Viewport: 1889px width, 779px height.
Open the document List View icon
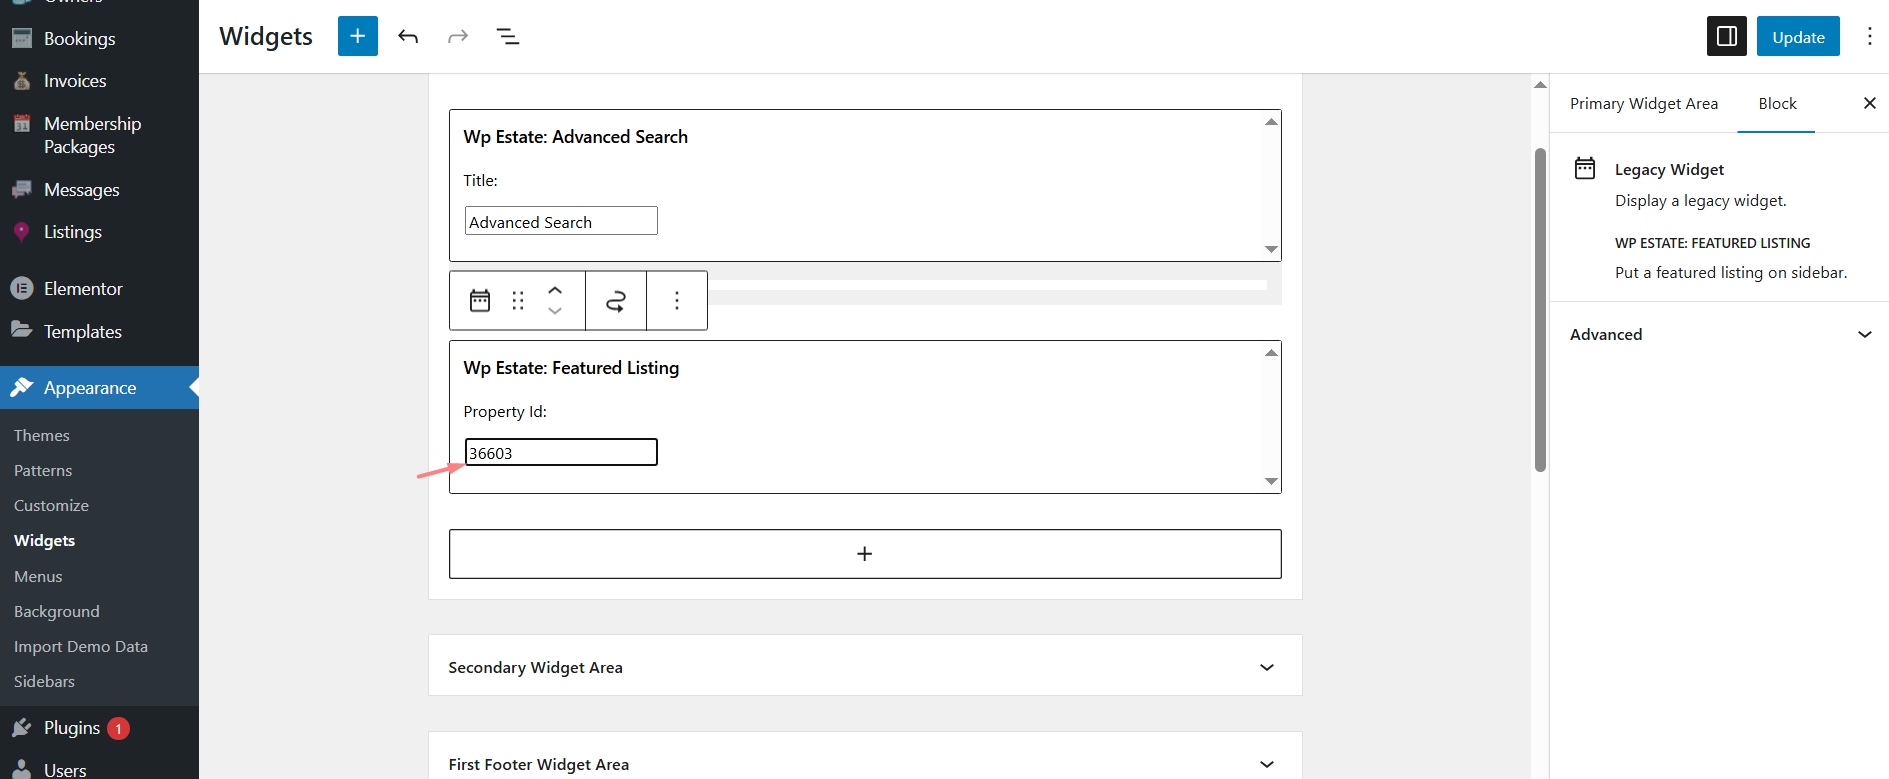(x=508, y=37)
